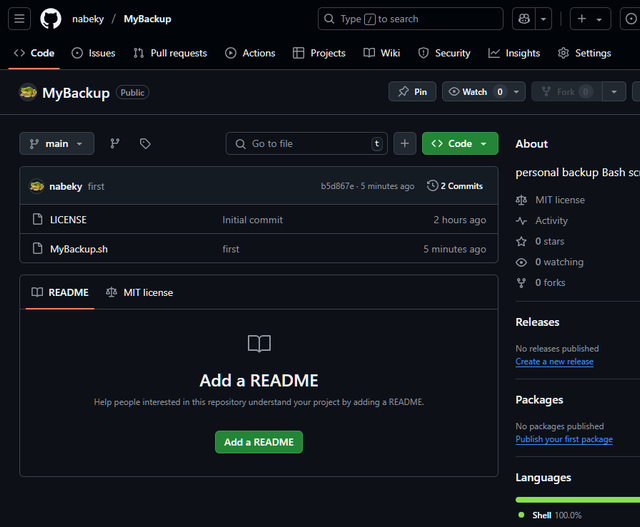View tags via the tag icon

145,144
